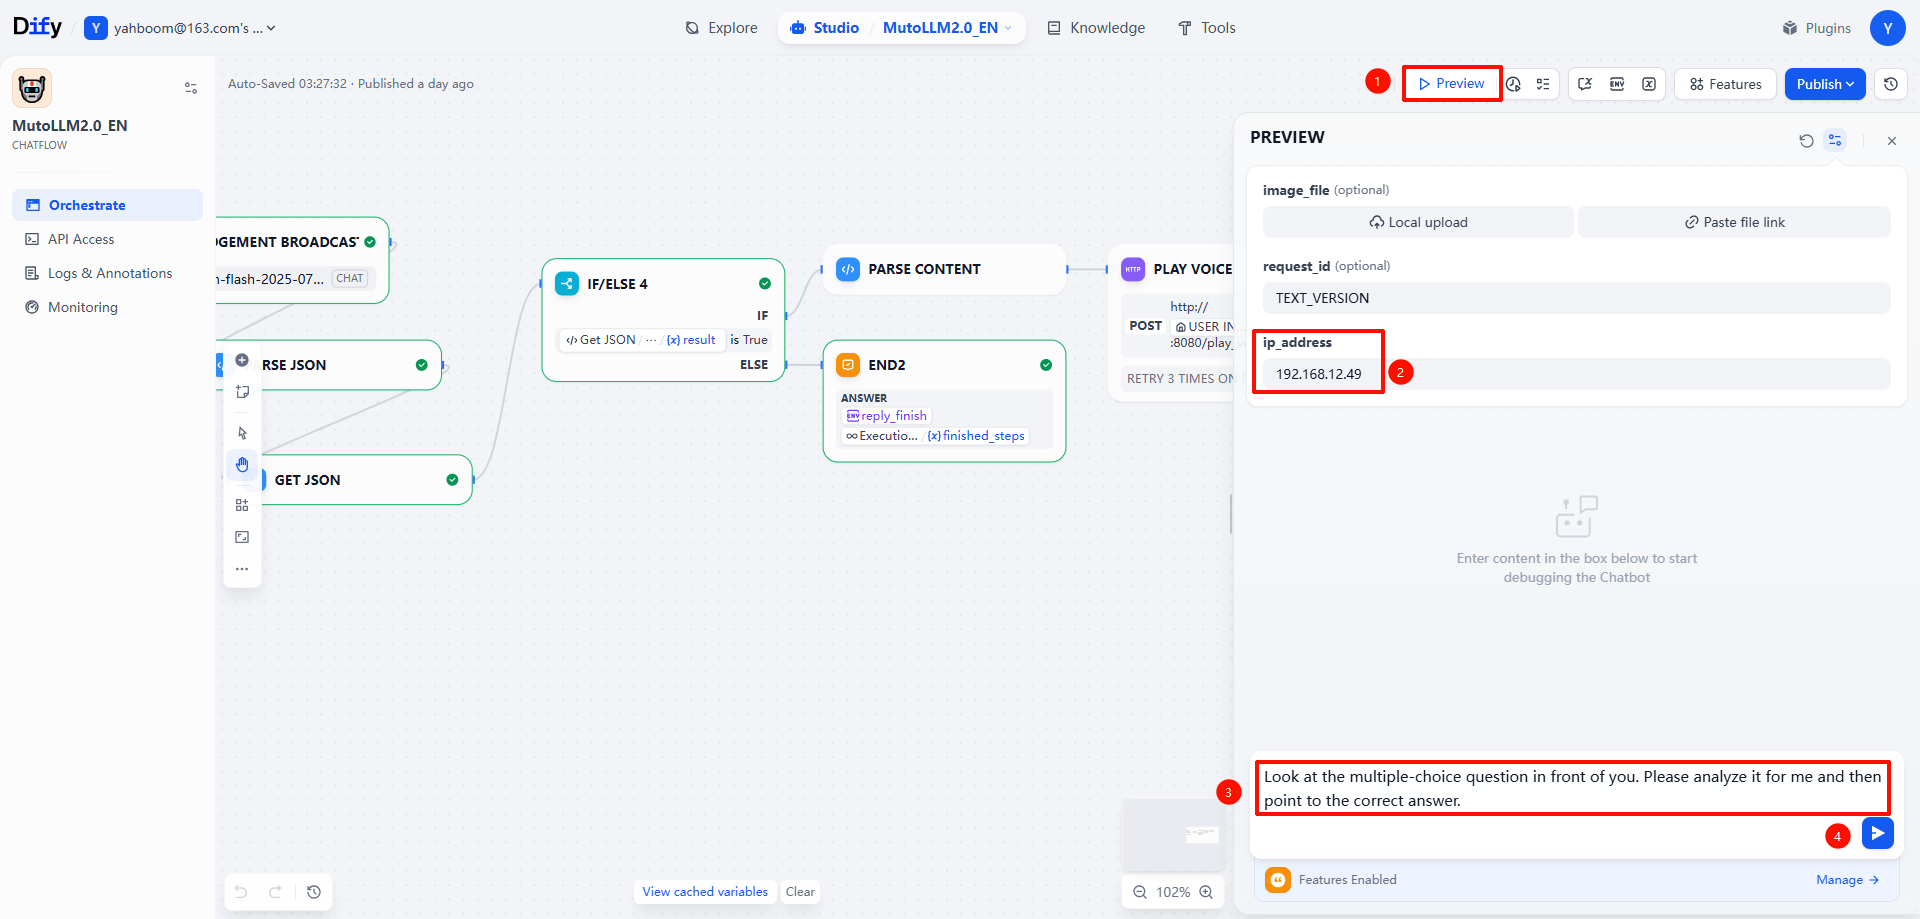Image resolution: width=1920 pixels, height=919 pixels.
Task: Restart the preview conversation
Action: [x=1806, y=141]
